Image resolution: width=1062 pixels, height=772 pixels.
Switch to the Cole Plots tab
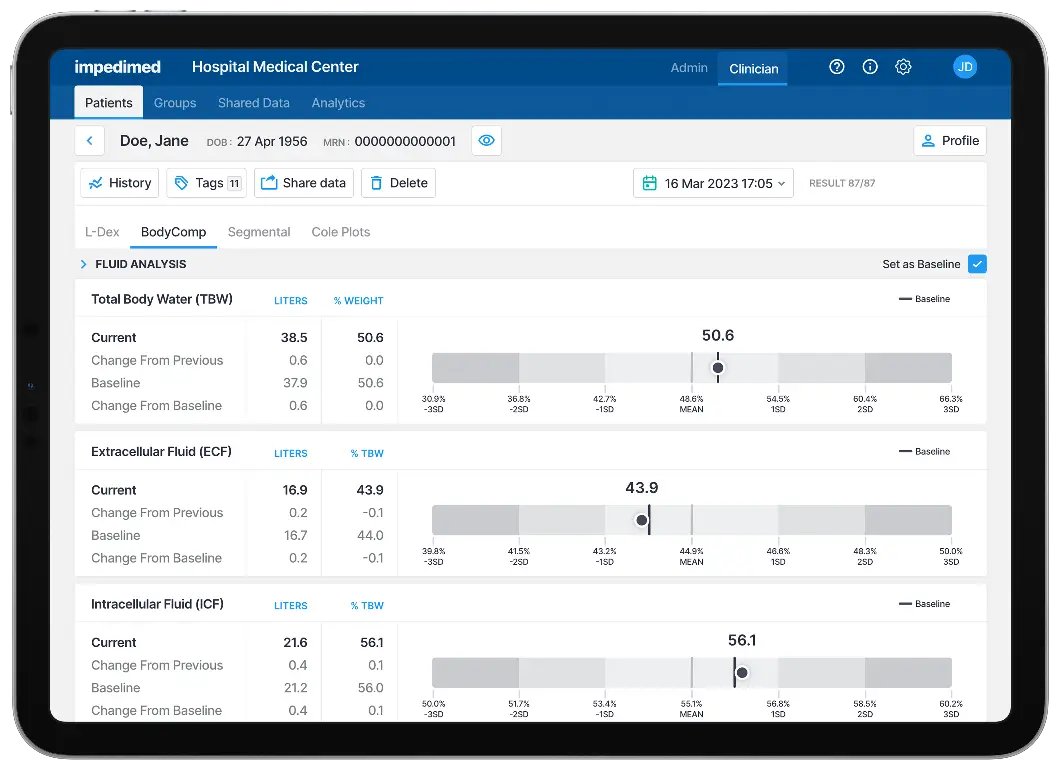click(341, 231)
